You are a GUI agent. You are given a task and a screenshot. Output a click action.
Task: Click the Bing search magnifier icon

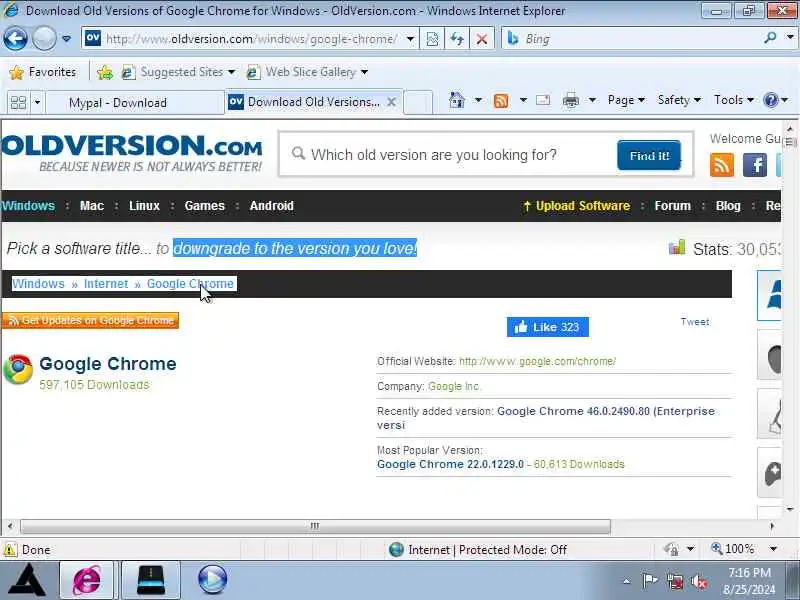[770, 37]
